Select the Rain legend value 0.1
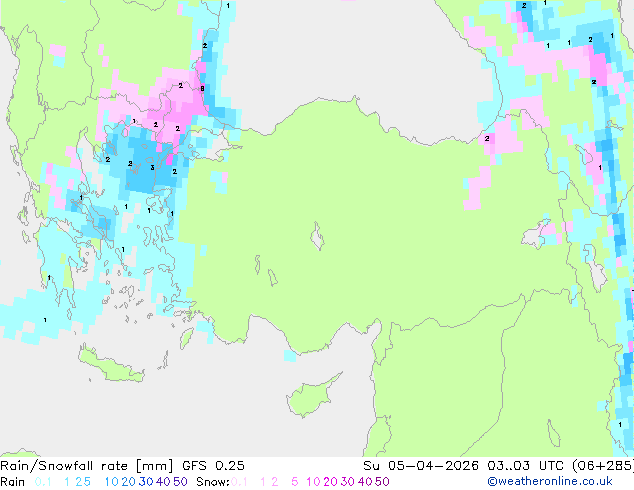This screenshot has width=634, height=490. pos(43,482)
